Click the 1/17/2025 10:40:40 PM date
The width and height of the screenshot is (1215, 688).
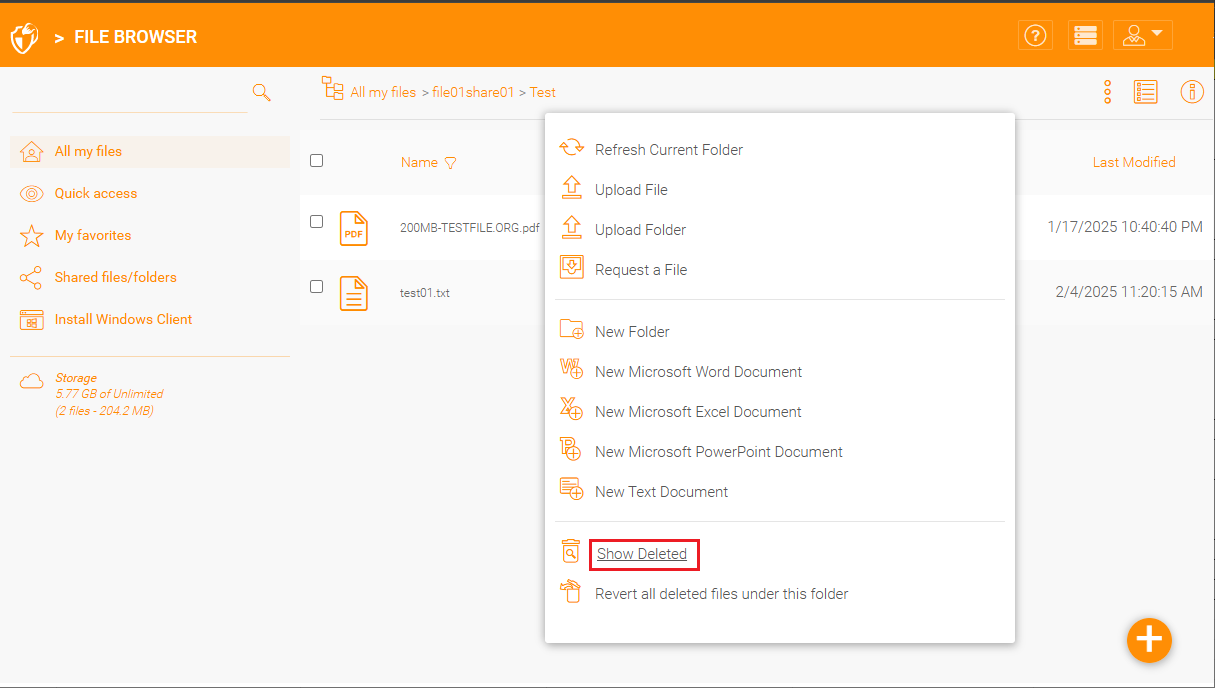point(1125,227)
